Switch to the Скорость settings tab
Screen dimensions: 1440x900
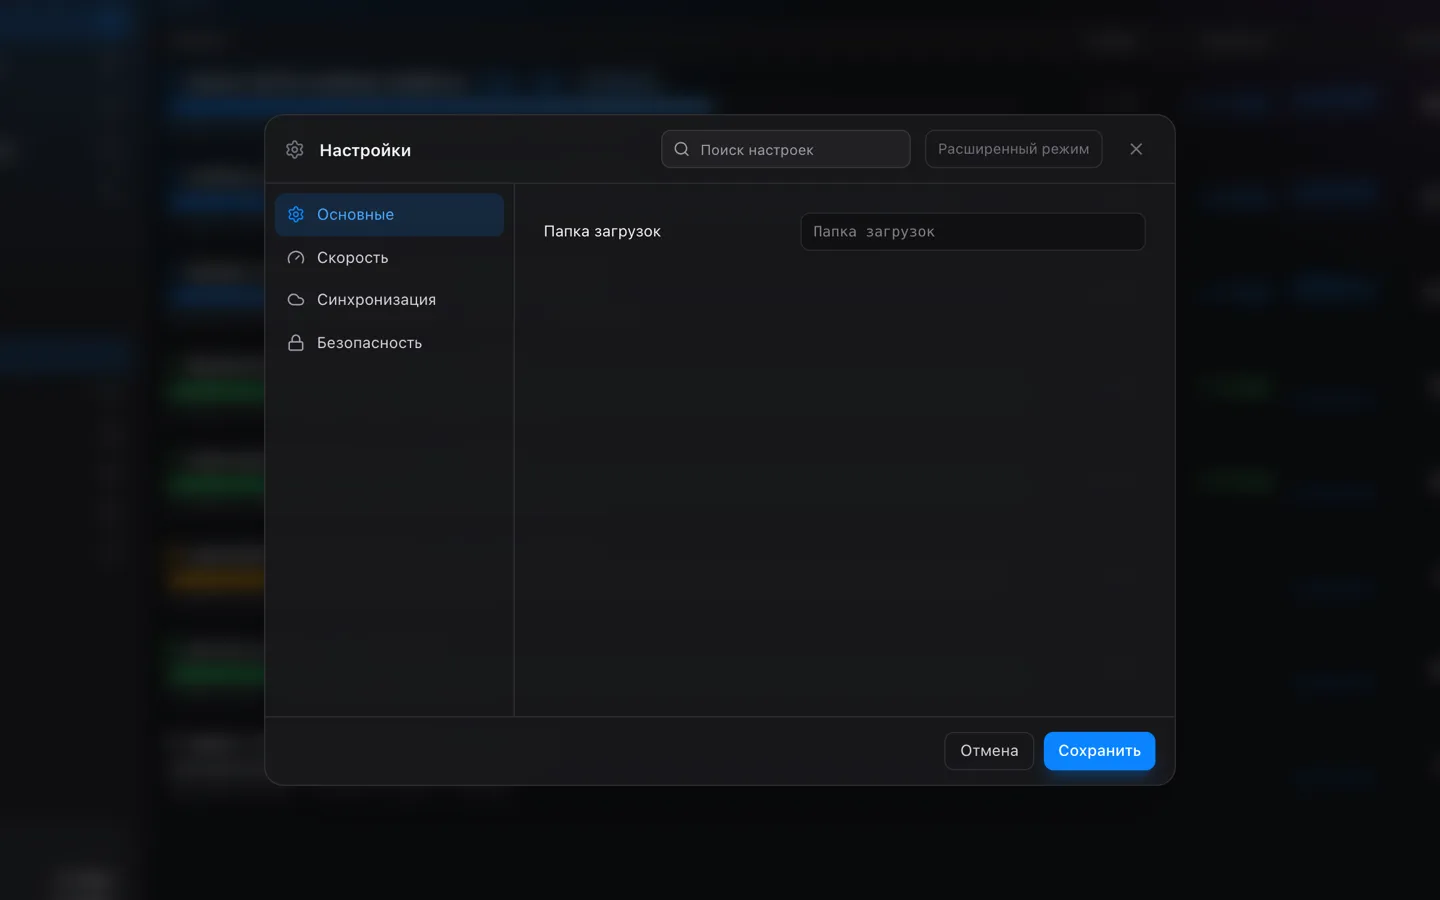pyautogui.click(x=389, y=258)
